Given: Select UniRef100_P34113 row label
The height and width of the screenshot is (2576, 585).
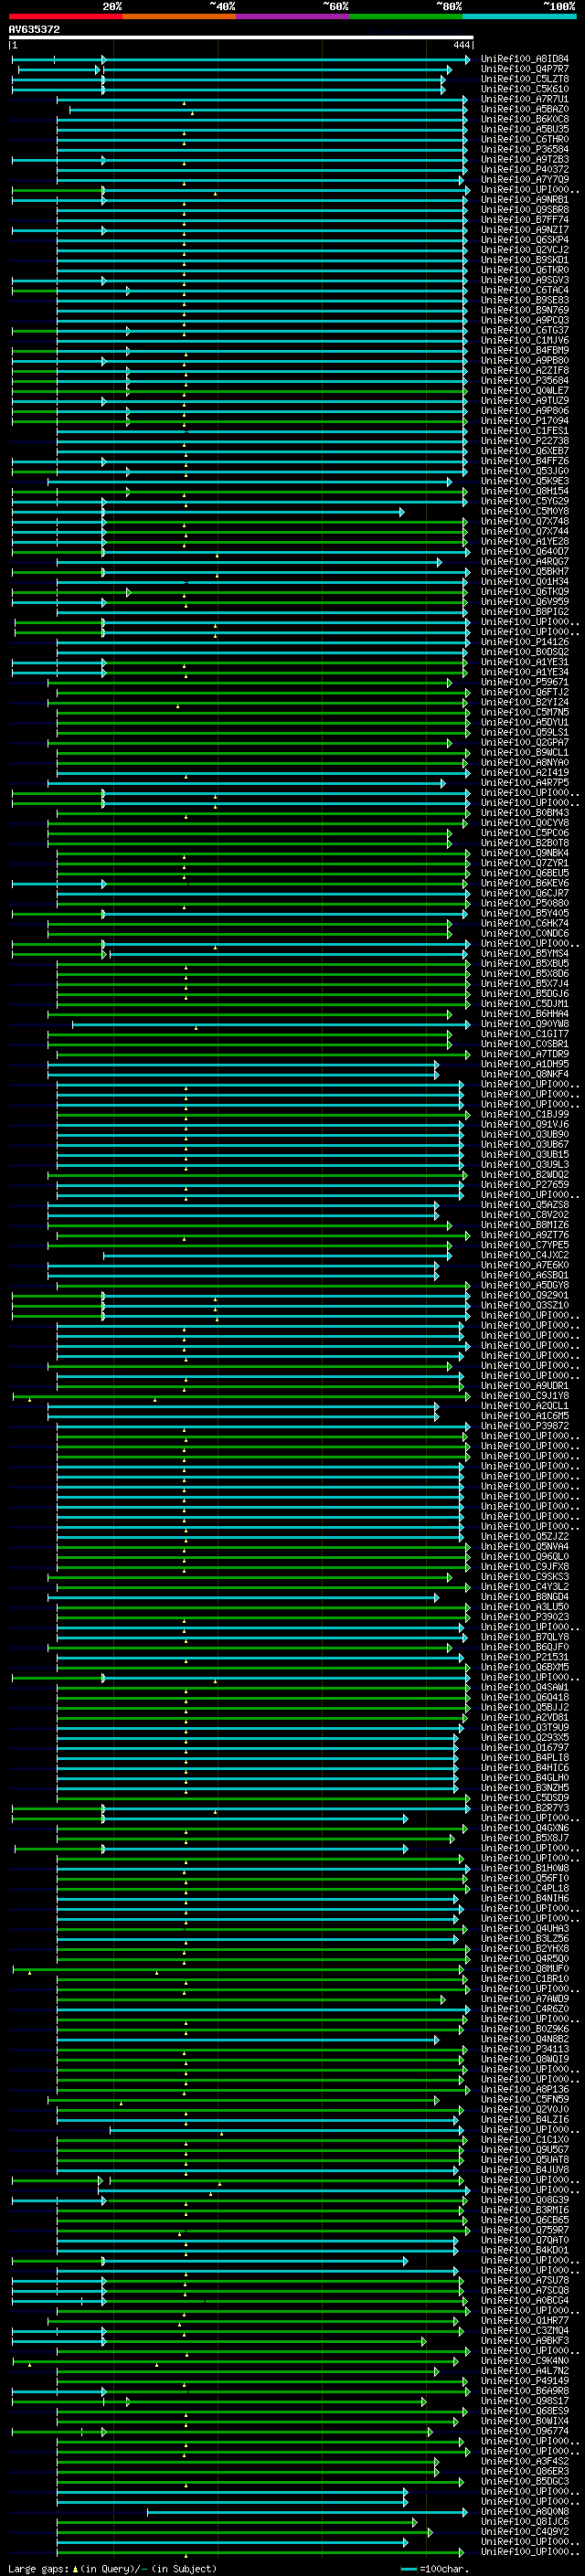Looking at the screenshot, I should (x=524, y=2050).
